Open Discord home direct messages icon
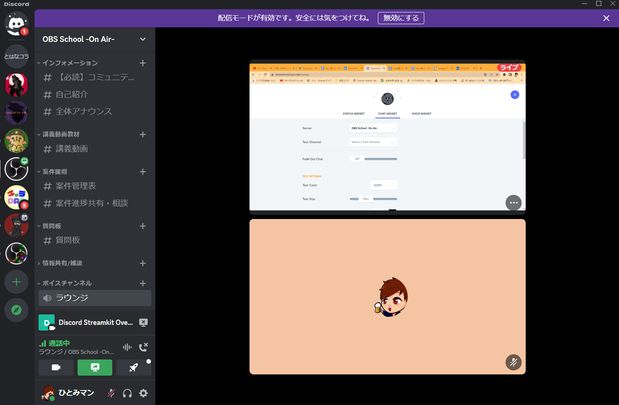The image size is (619, 405). (x=16, y=24)
